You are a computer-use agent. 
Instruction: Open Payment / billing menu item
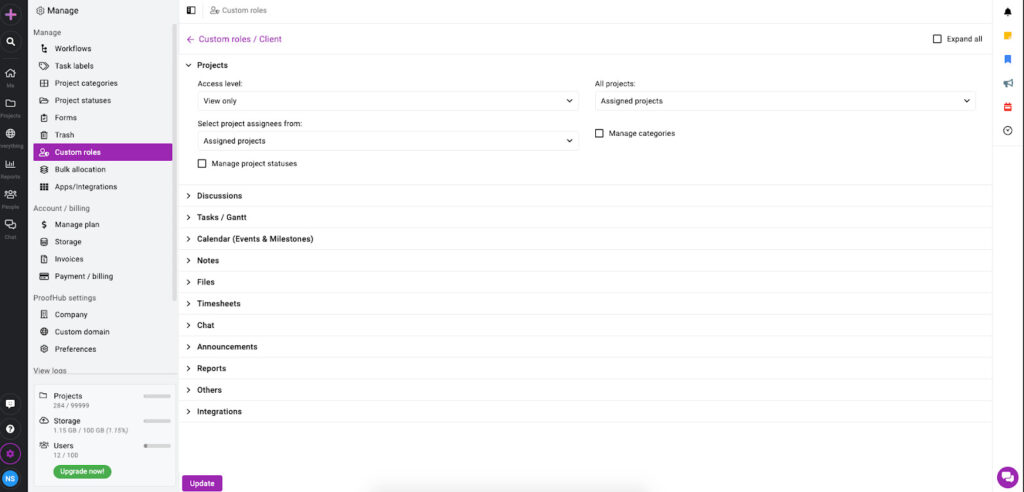point(103,276)
